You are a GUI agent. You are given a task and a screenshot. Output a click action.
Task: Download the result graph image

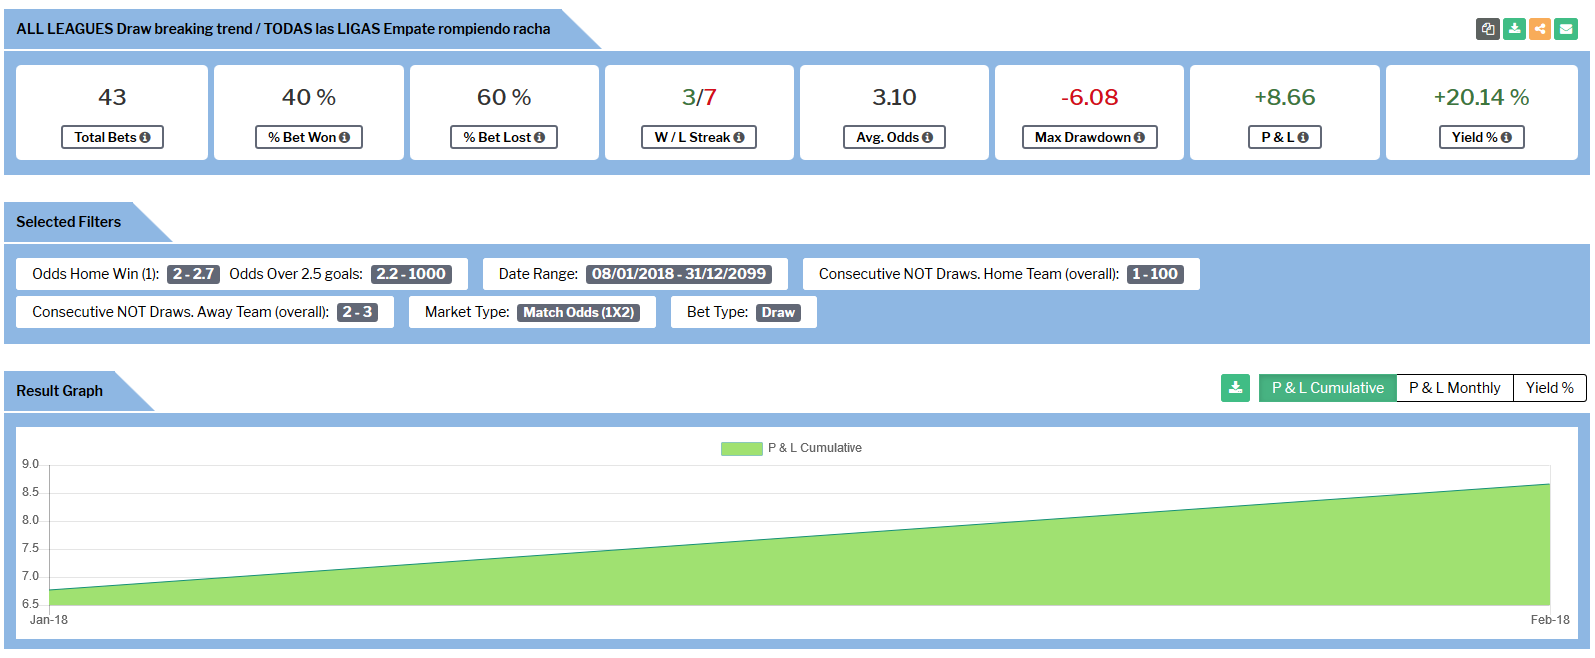click(x=1235, y=388)
